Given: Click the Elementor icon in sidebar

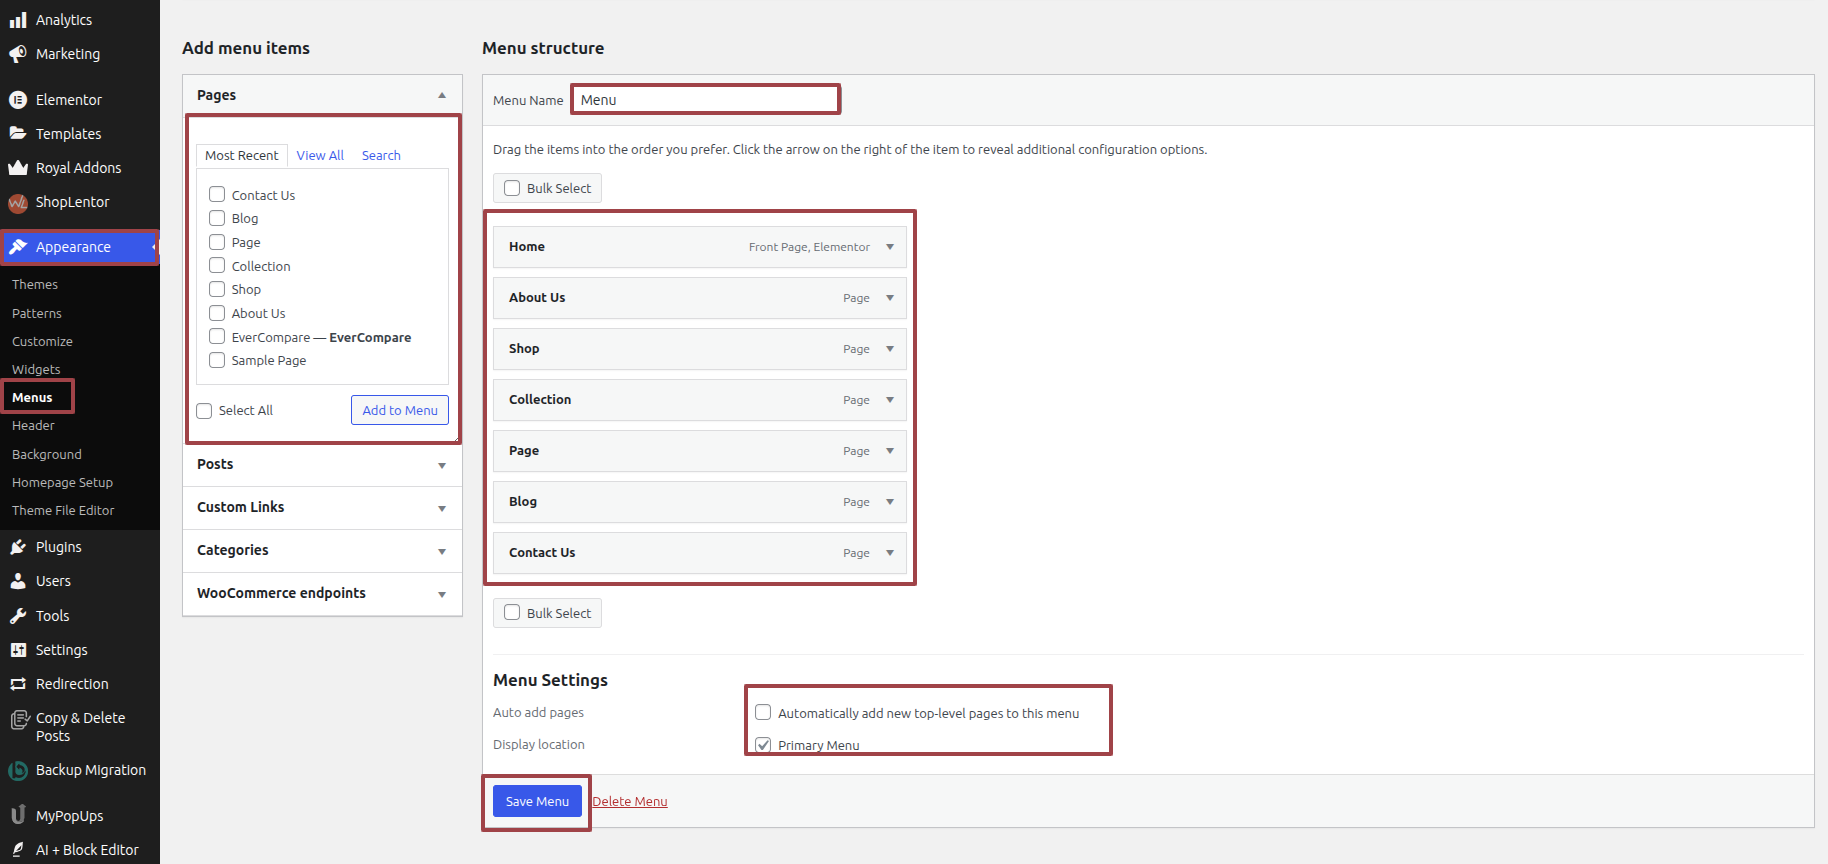Looking at the screenshot, I should pos(18,100).
